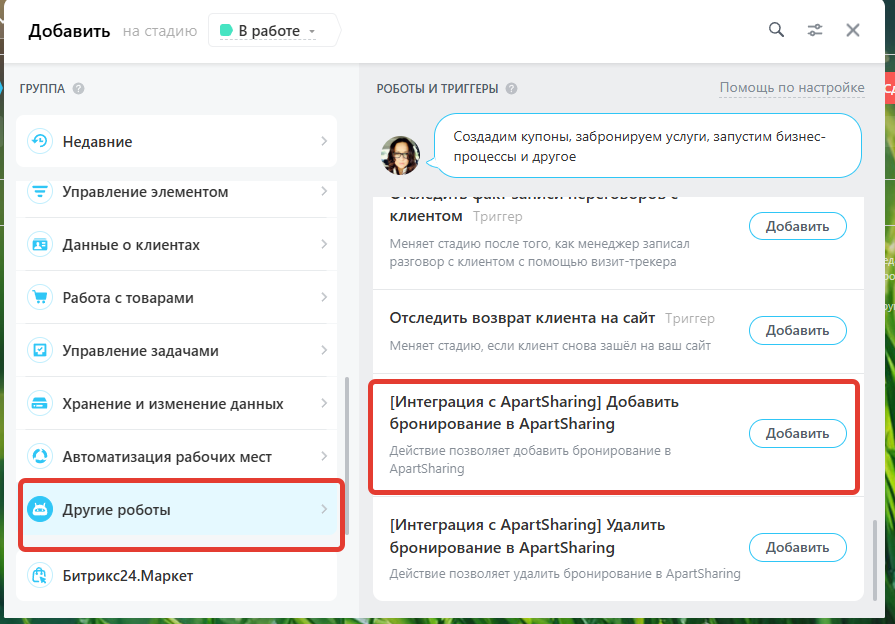Select the 'Автоматизация рабочих мест' group

176,456
